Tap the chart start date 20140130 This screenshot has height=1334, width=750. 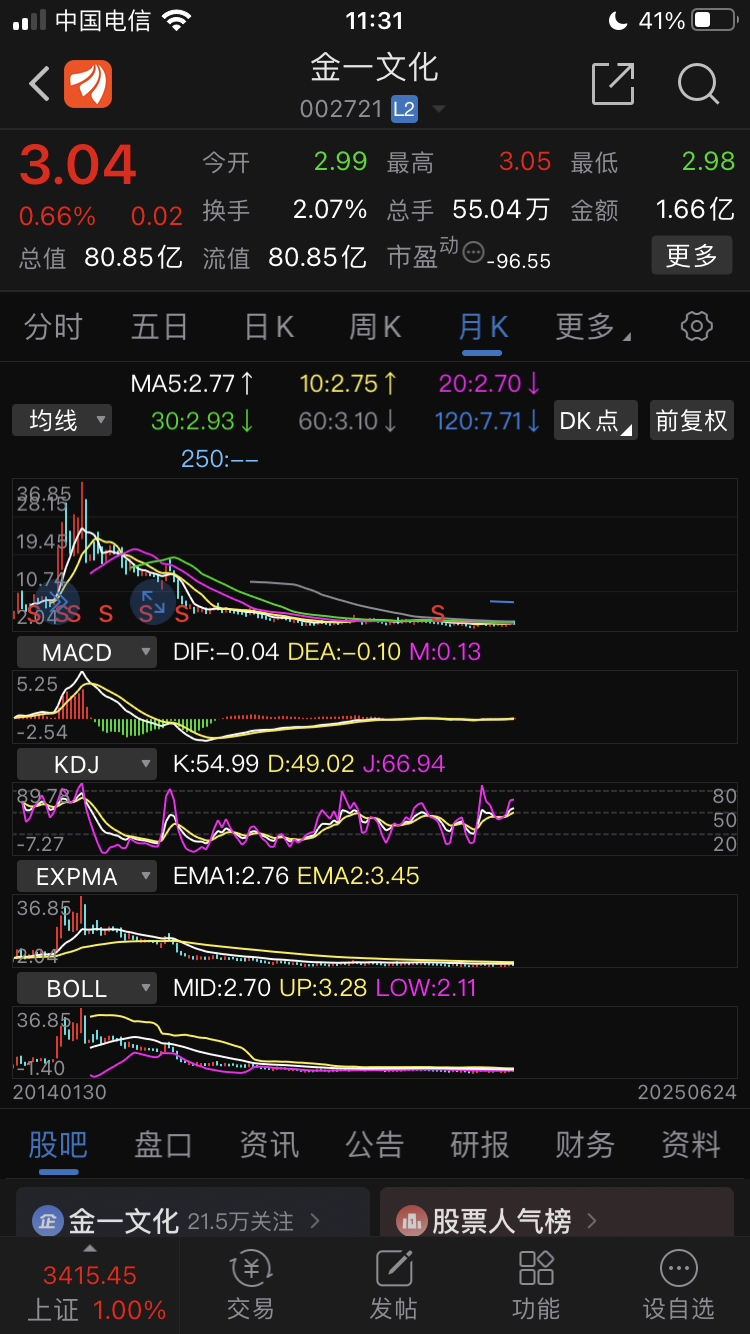pos(59,1092)
